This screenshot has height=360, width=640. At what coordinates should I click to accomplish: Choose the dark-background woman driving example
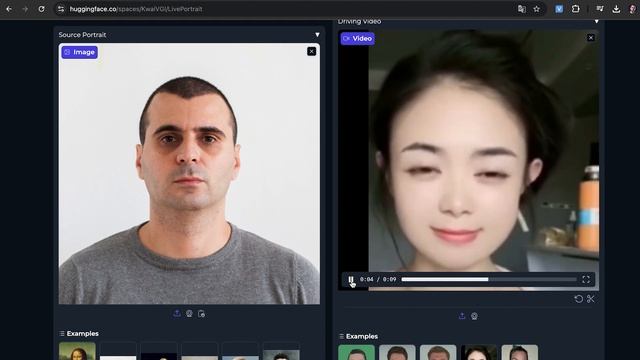(479, 352)
